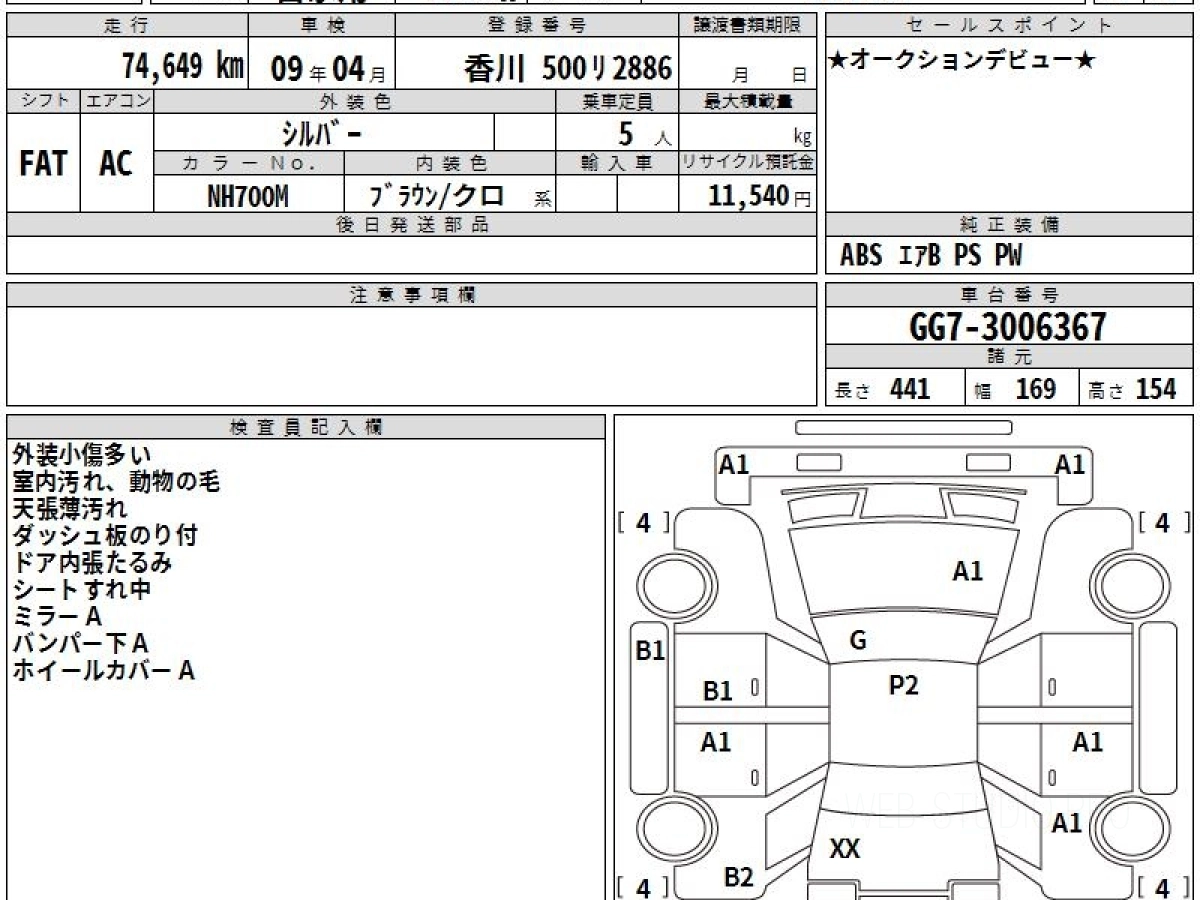
Task: Click the カラーNo. header
Action: pos(249,163)
